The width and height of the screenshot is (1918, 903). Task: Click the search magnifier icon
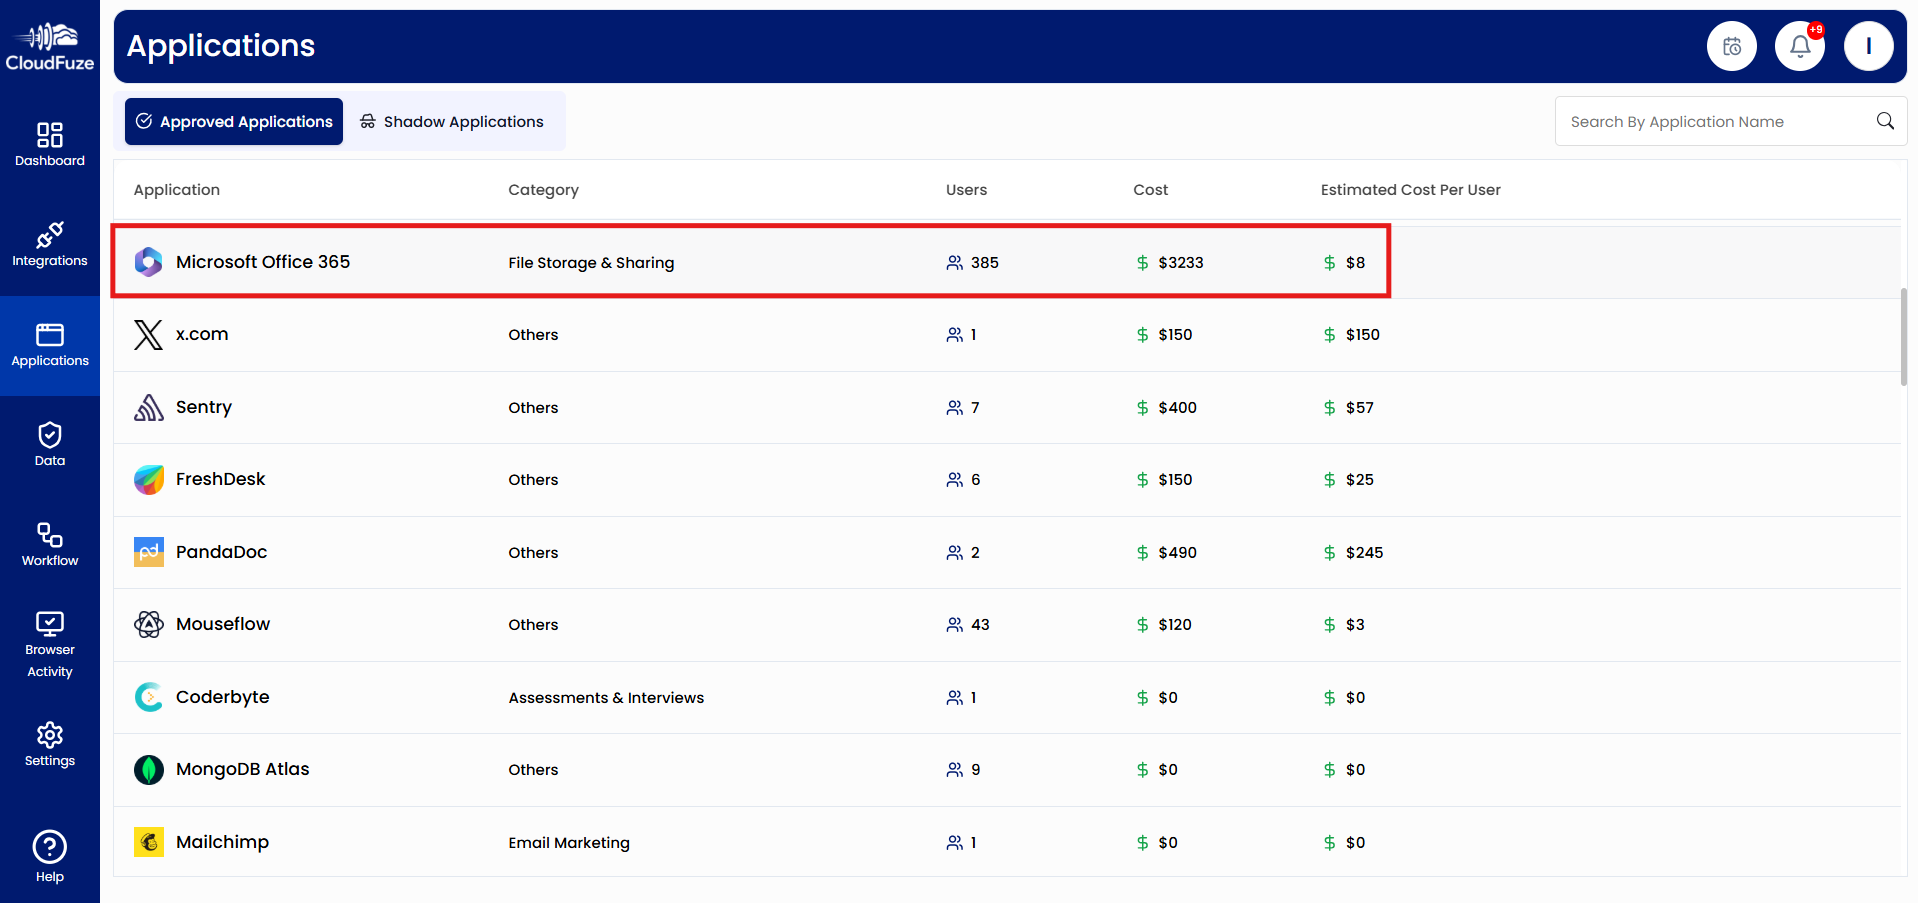tap(1884, 121)
